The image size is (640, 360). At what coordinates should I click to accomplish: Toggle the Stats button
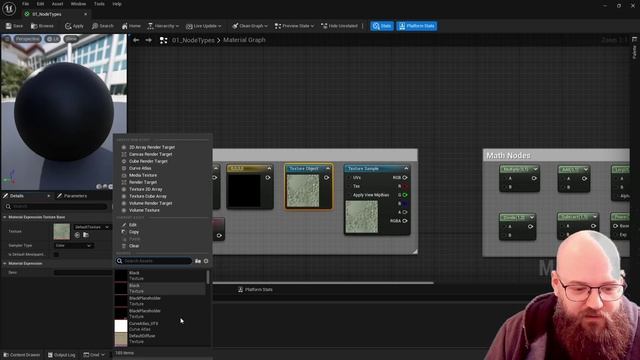[382, 26]
